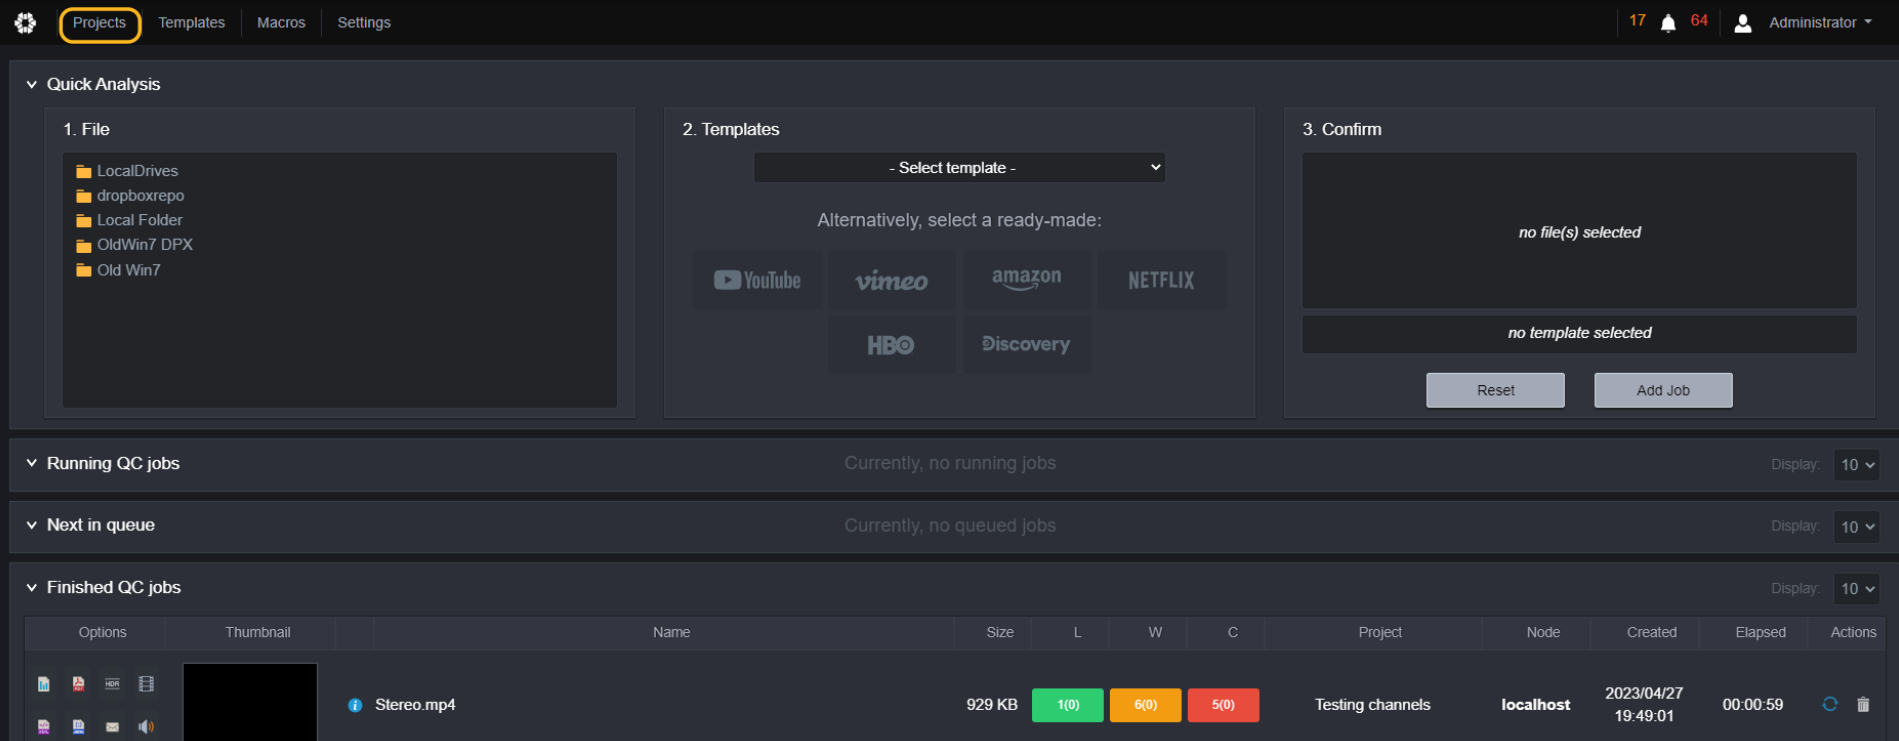The height and width of the screenshot is (741, 1899).
Task: Click the Stereo.mp4 video thumbnail
Action: [x=250, y=703]
